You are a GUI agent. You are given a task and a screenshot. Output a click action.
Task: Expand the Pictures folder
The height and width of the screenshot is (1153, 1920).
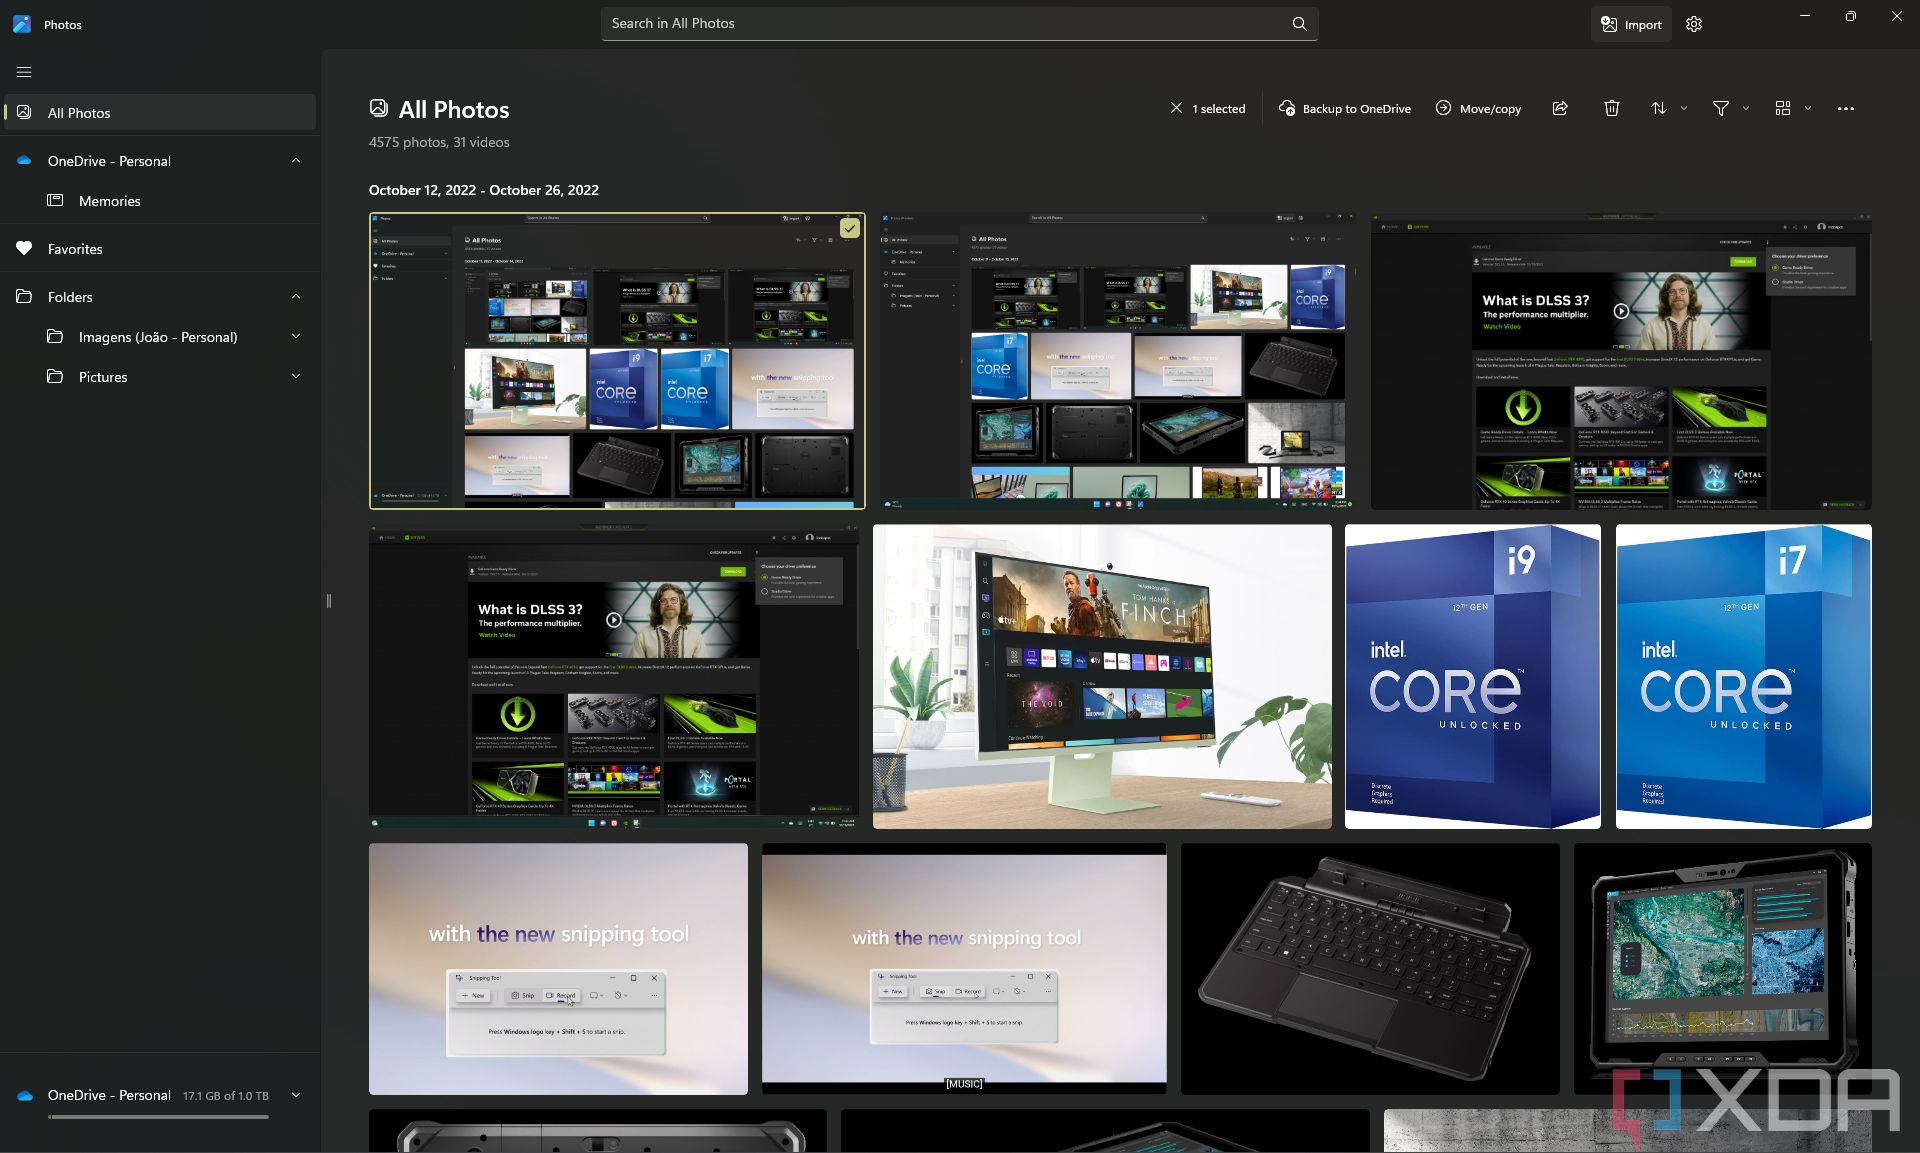[x=296, y=377]
